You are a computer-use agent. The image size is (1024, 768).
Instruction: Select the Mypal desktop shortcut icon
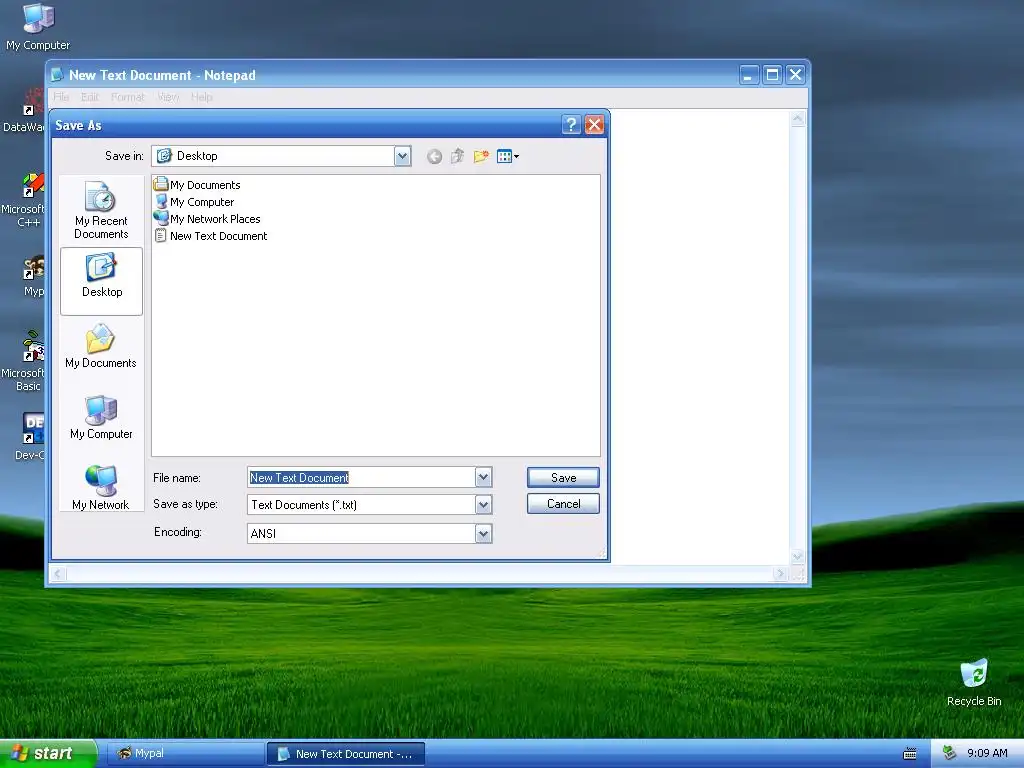pos(33,276)
